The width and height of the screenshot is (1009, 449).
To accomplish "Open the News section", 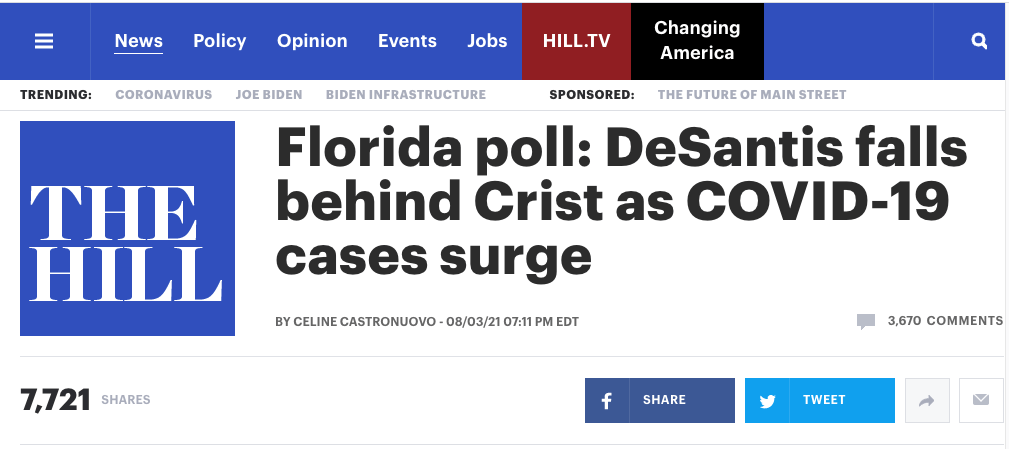I will click(138, 41).
